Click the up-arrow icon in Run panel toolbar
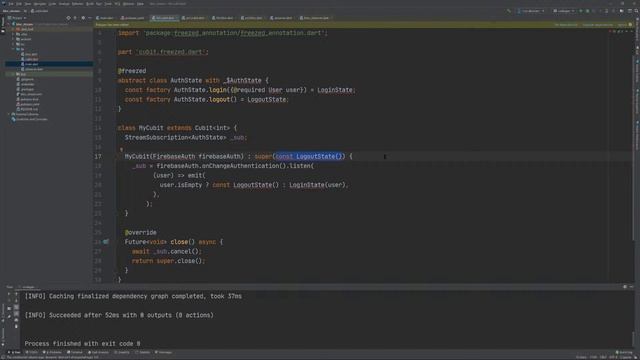This screenshot has height=360, width=640. coord(16,294)
